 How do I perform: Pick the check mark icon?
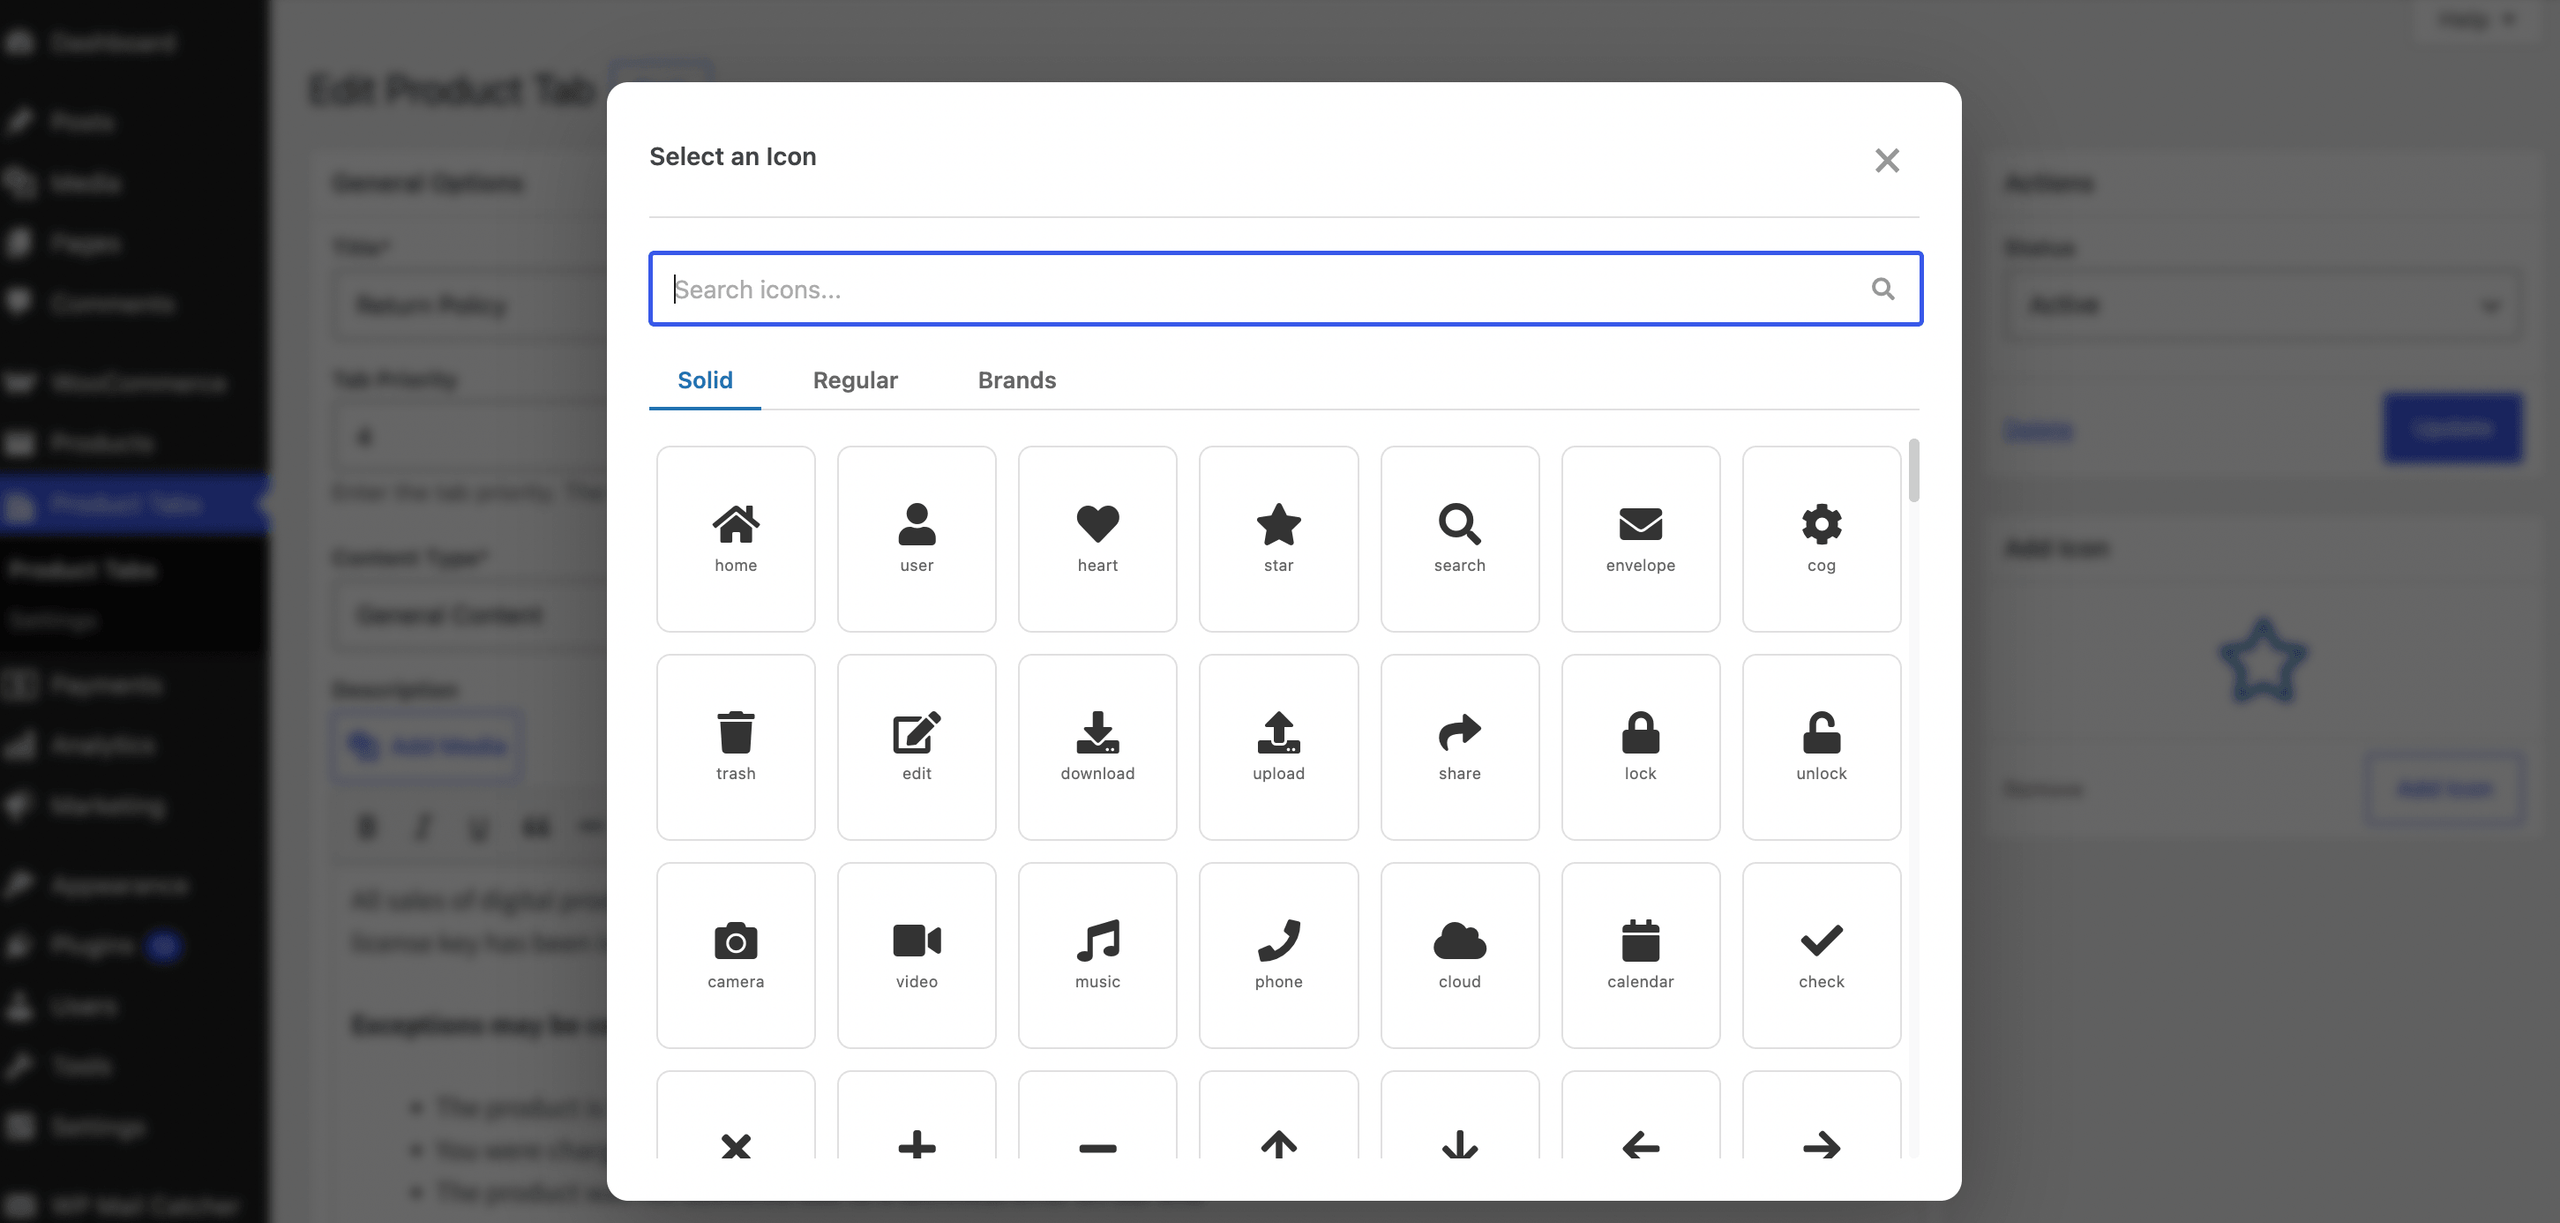pos(1821,955)
